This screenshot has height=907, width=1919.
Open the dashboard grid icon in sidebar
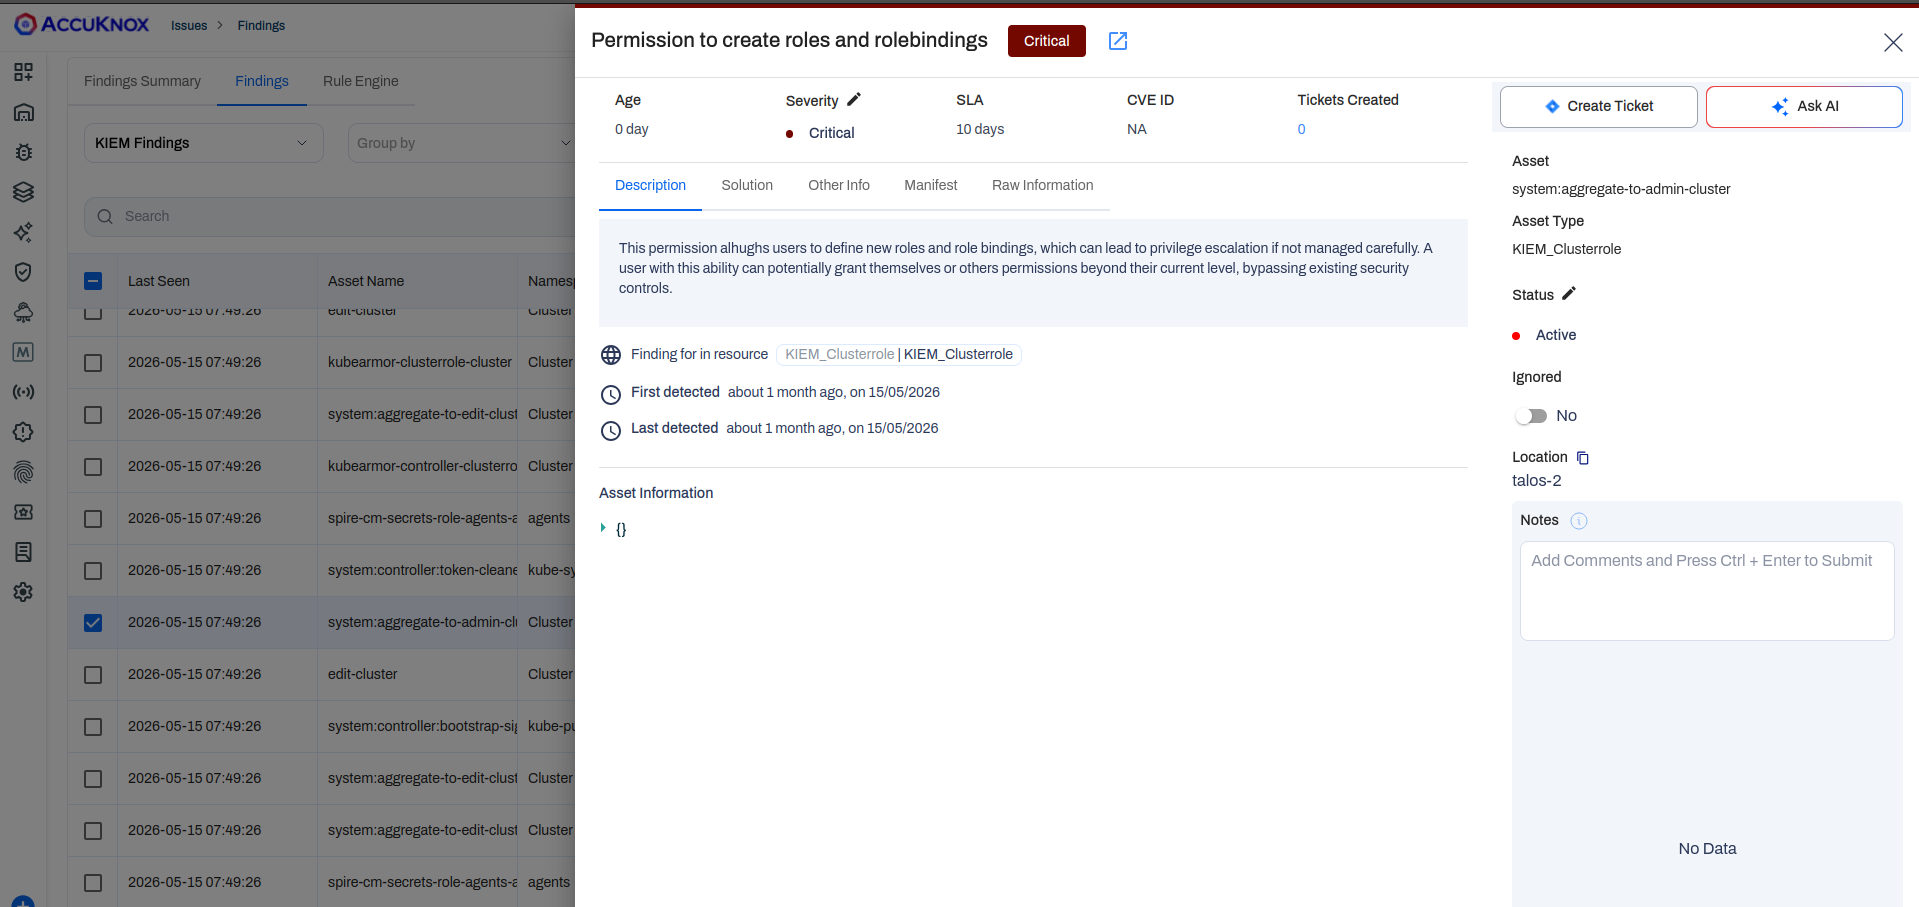(23, 72)
